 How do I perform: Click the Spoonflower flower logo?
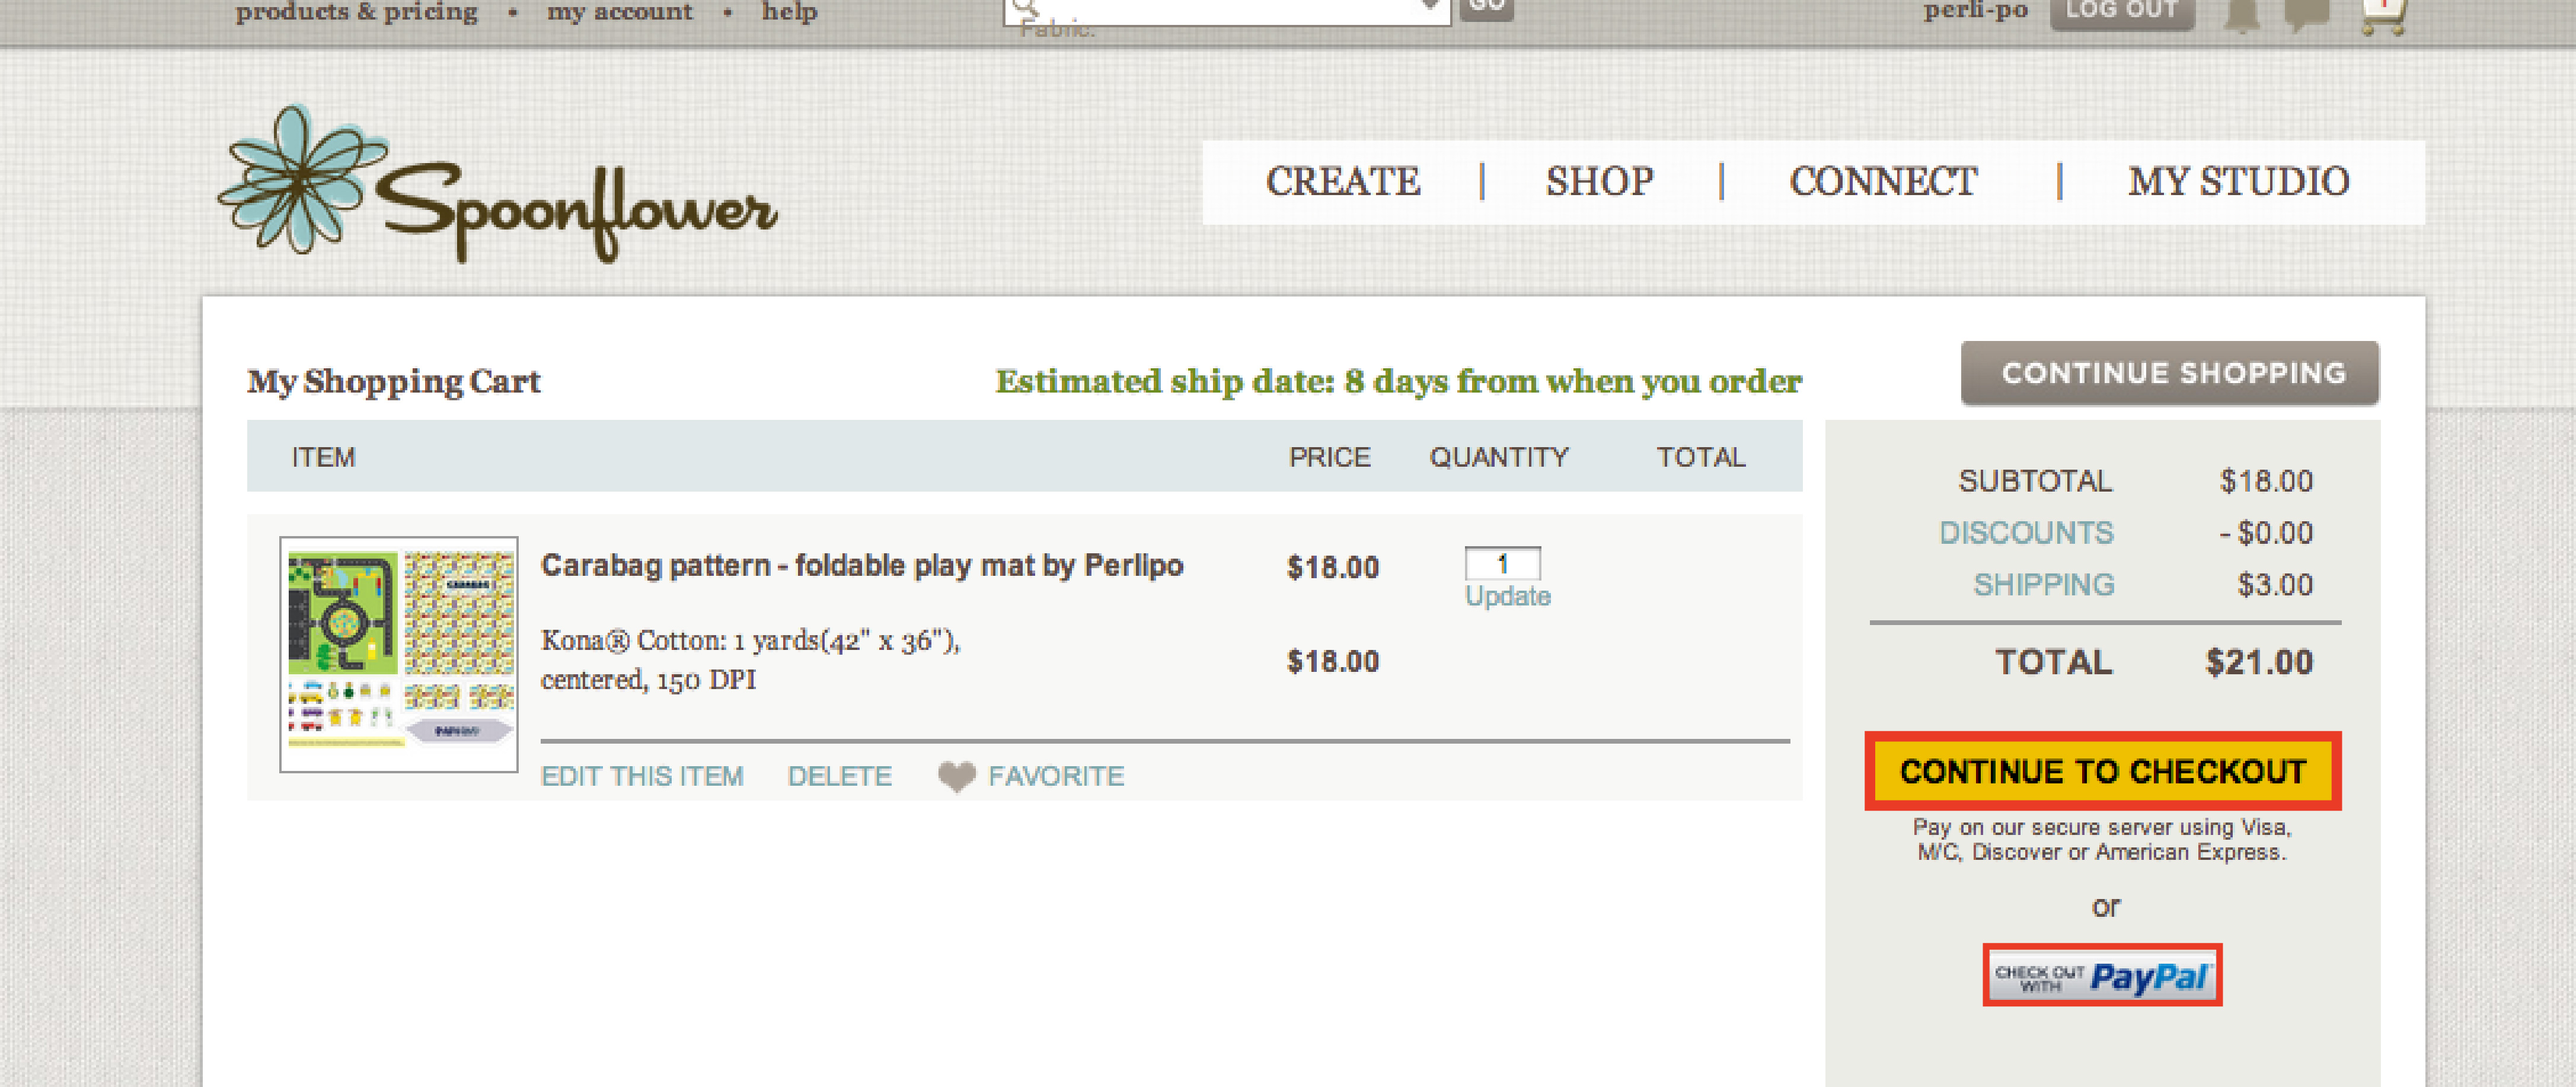(300, 180)
